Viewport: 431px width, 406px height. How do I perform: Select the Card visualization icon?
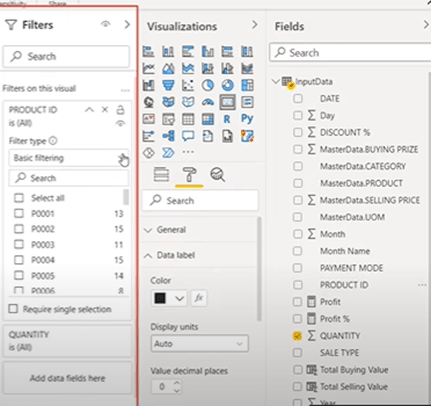coord(227,102)
